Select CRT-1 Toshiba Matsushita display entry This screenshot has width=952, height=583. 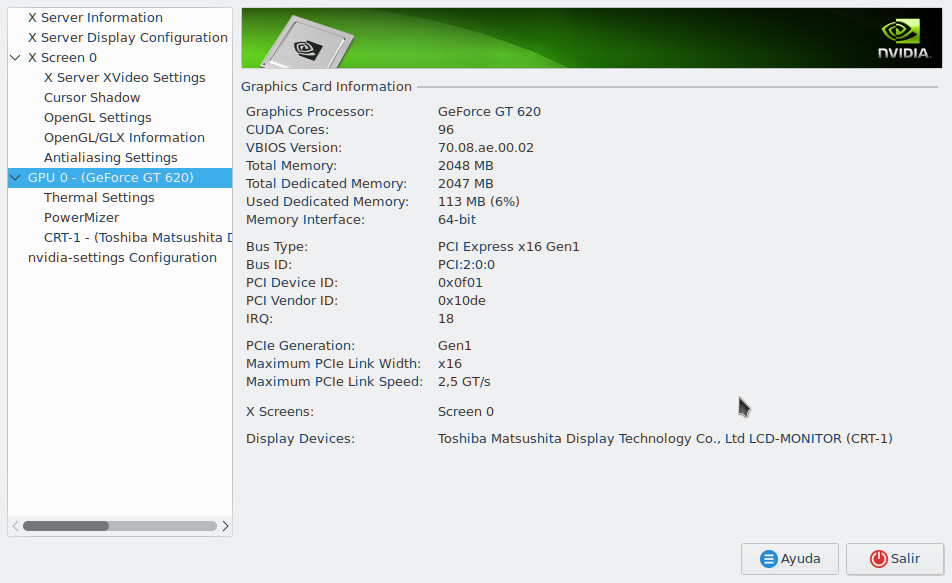point(138,238)
